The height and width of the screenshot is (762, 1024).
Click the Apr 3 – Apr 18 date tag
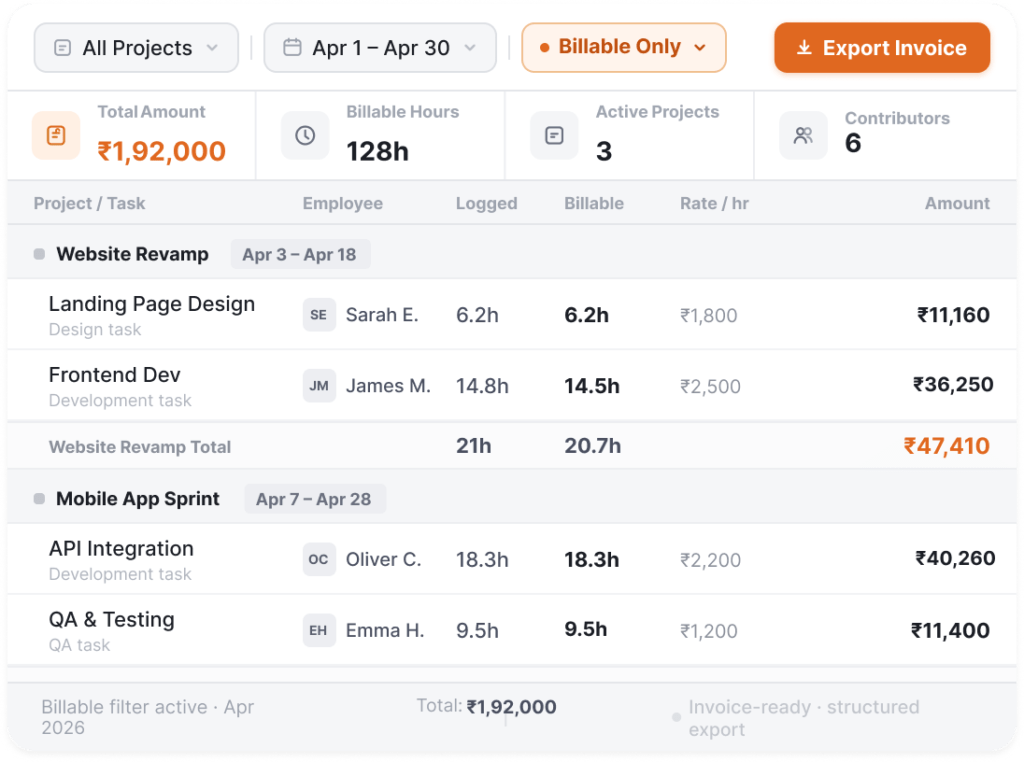[x=300, y=254]
